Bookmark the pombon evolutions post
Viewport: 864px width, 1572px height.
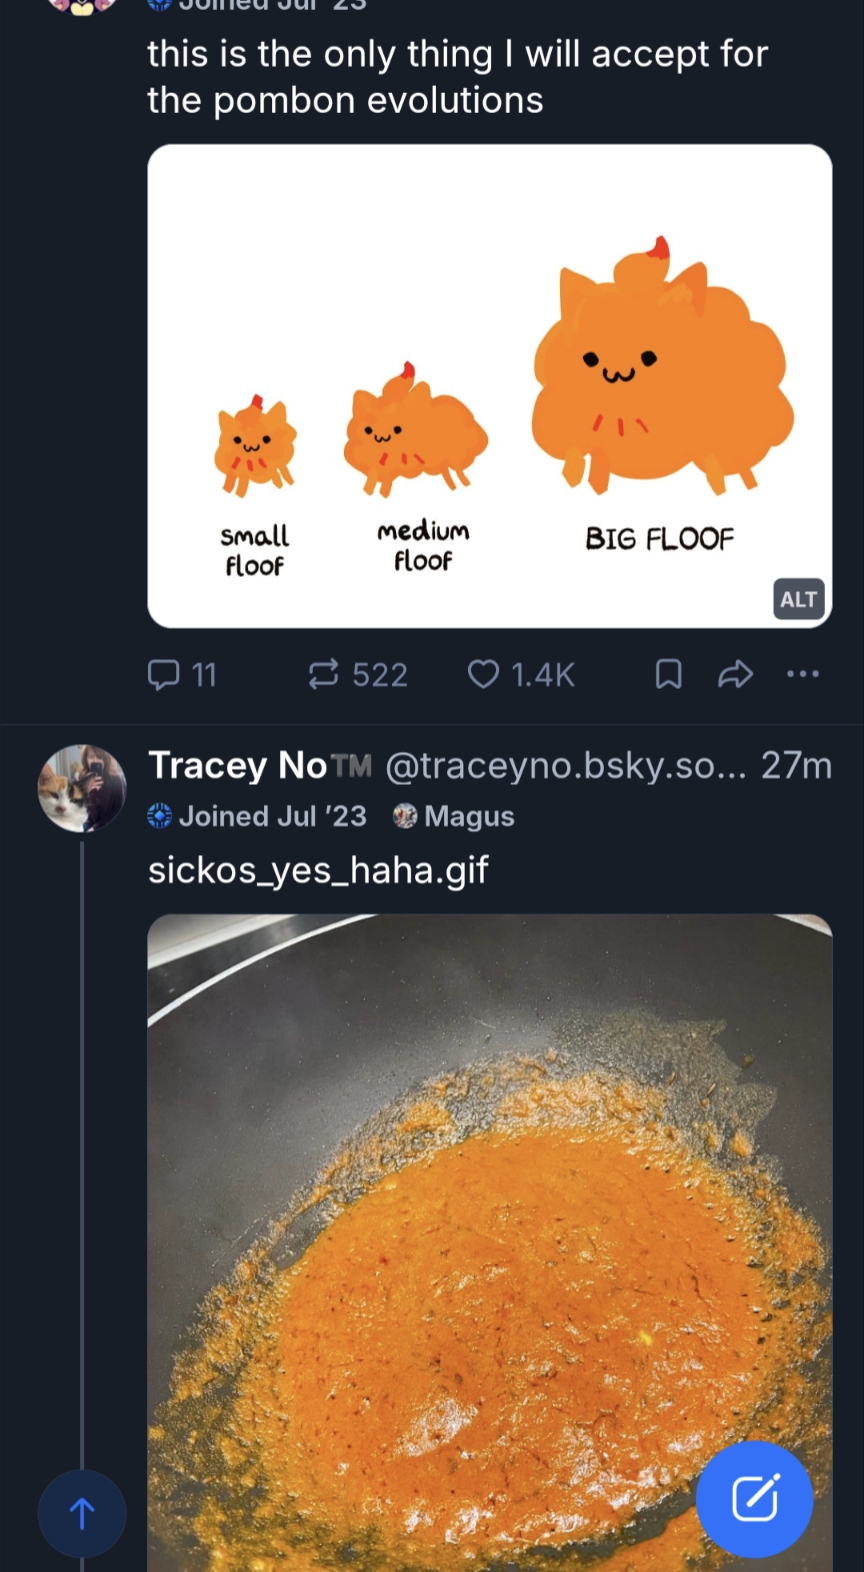pyautogui.click(x=668, y=675)
